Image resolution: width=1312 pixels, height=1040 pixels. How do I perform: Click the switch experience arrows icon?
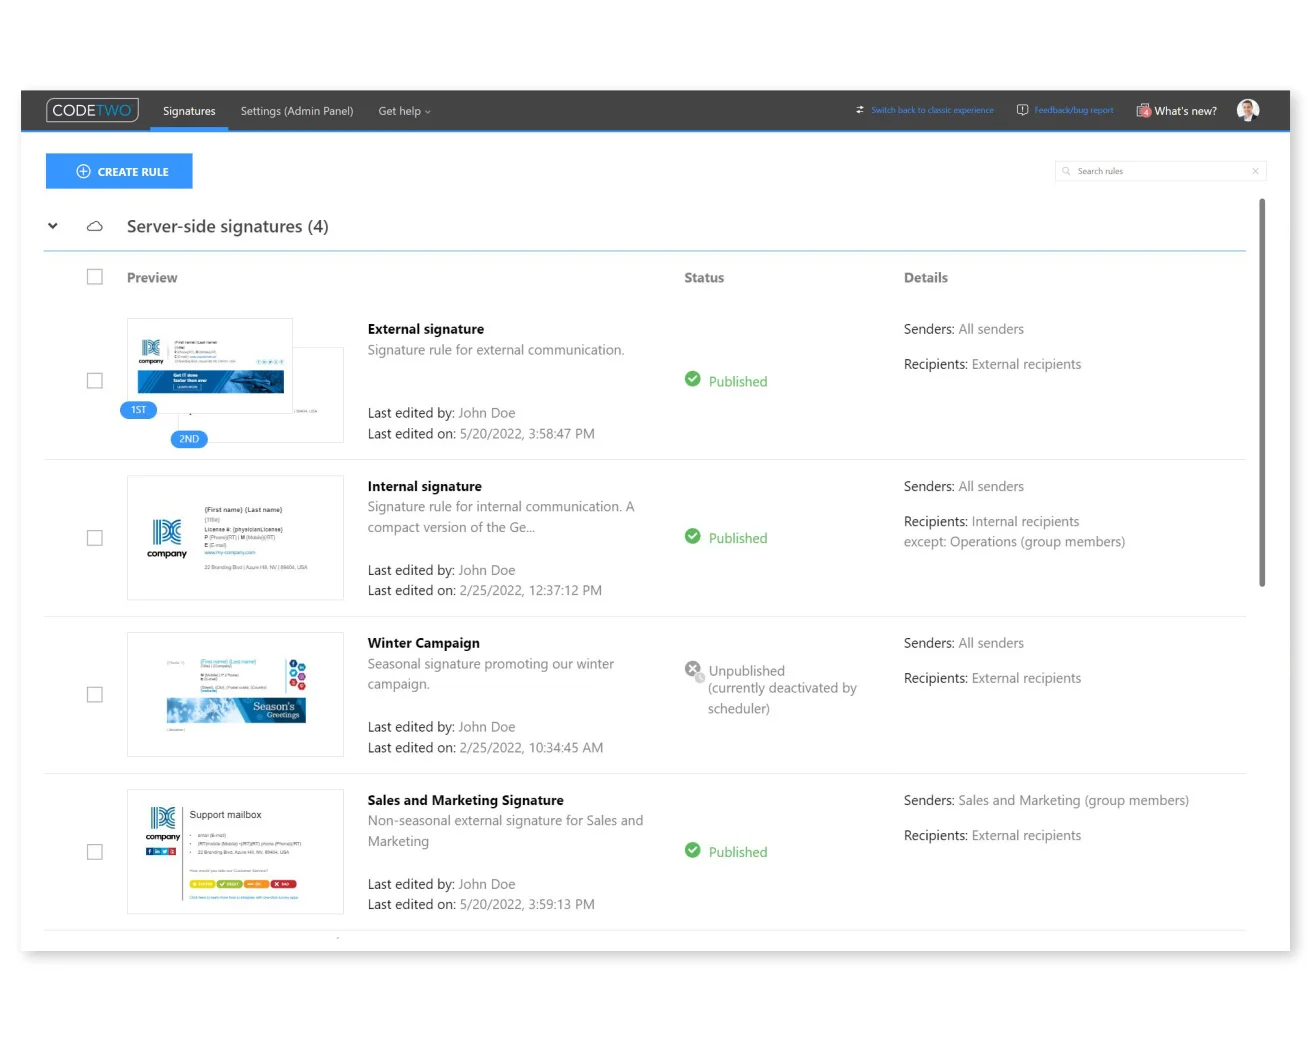click(x=859, y=110)
